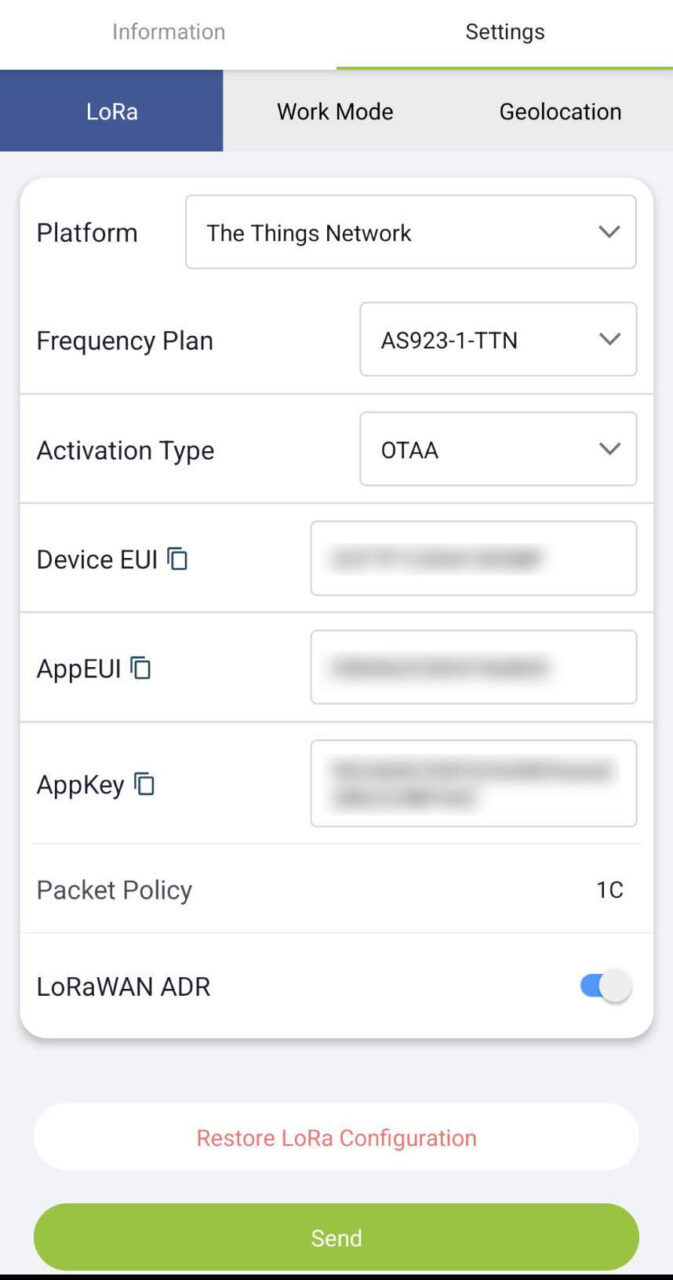The width and height of the screenshot is (673, 1280).
Task: Click the Packet Policy 1C value
Action: [x=609, y=890]
